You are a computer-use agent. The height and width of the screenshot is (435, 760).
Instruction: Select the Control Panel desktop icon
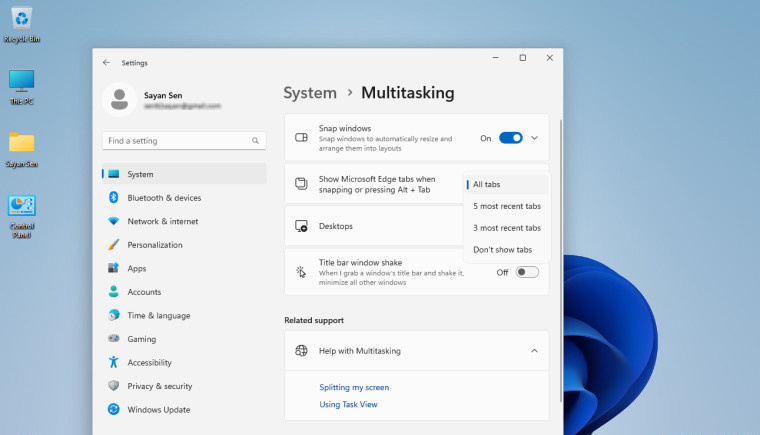(x=22, y=217)
